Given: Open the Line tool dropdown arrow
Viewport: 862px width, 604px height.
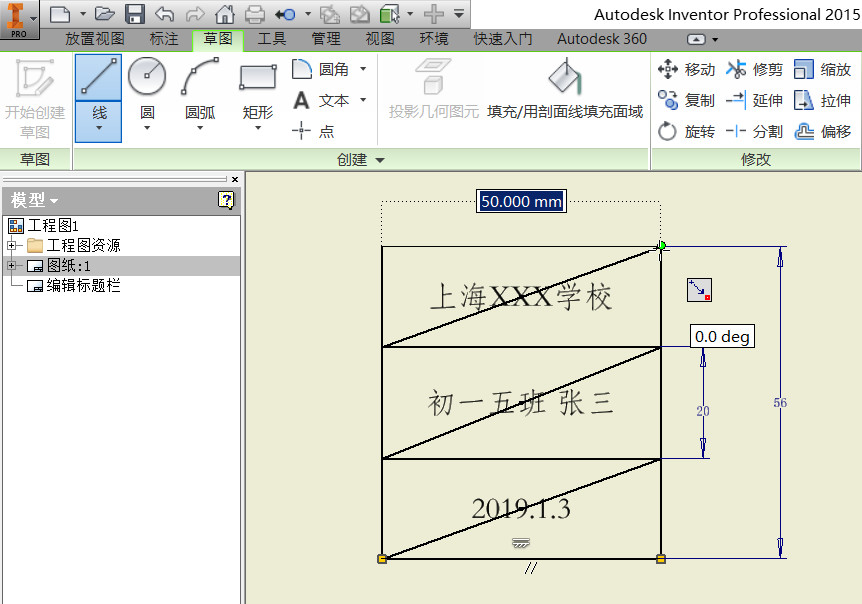Looking at the screenshot, I should 99,128.
